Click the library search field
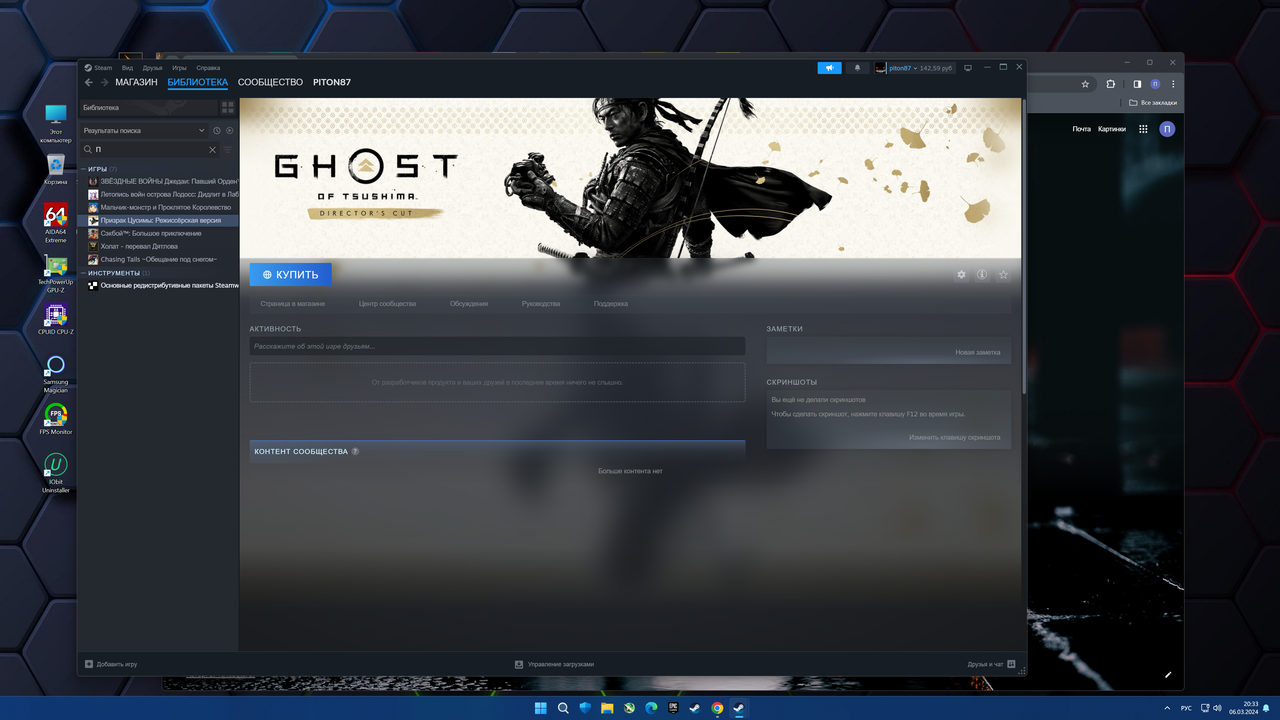Viewport: 1280px width, 720px height. [x=150, y=150]
